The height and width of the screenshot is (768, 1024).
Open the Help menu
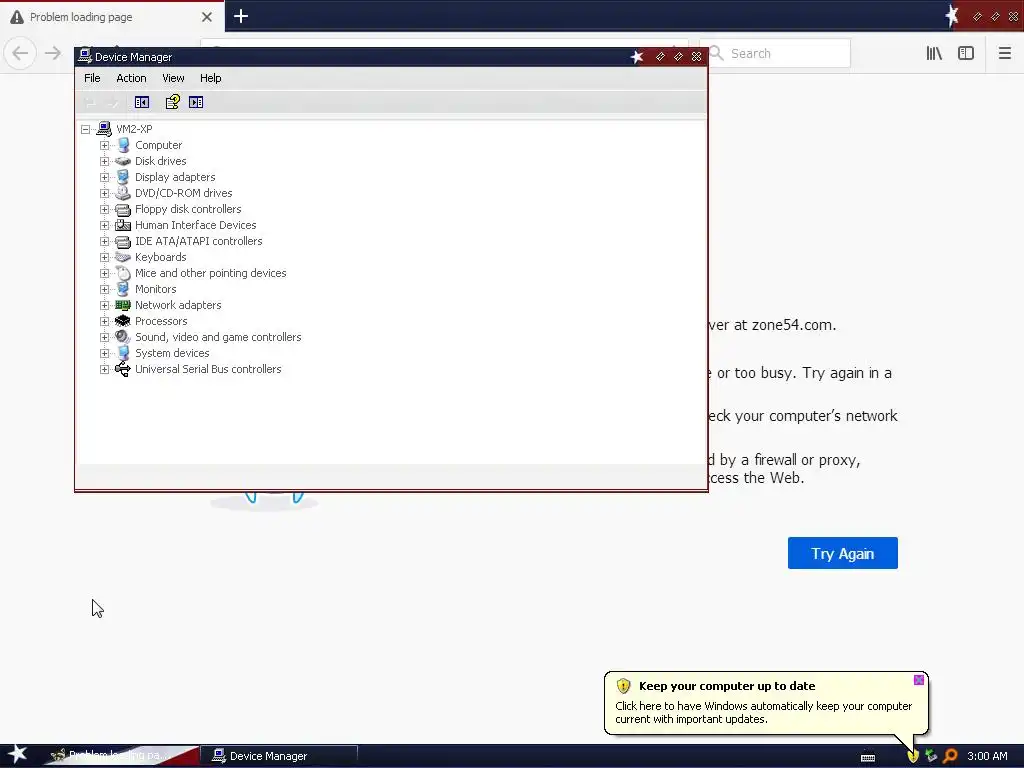[x=210, y=78]
